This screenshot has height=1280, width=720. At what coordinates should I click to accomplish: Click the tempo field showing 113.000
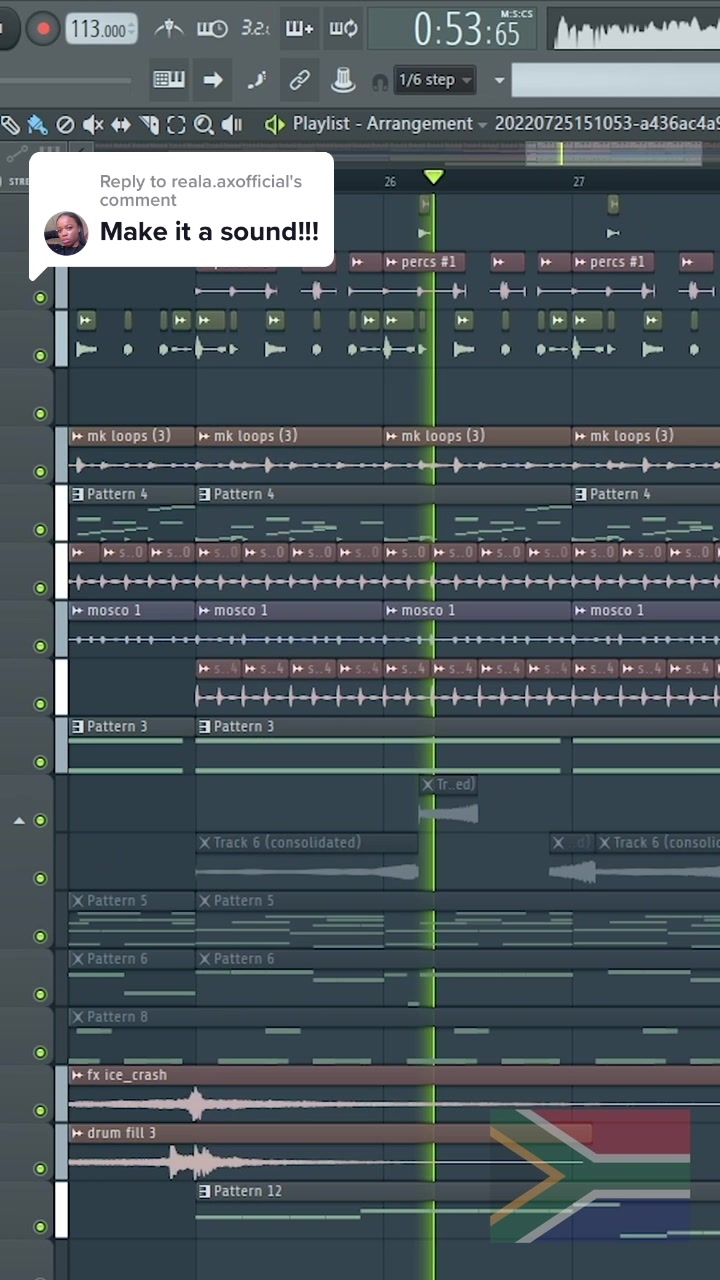[x=101, y=29]
